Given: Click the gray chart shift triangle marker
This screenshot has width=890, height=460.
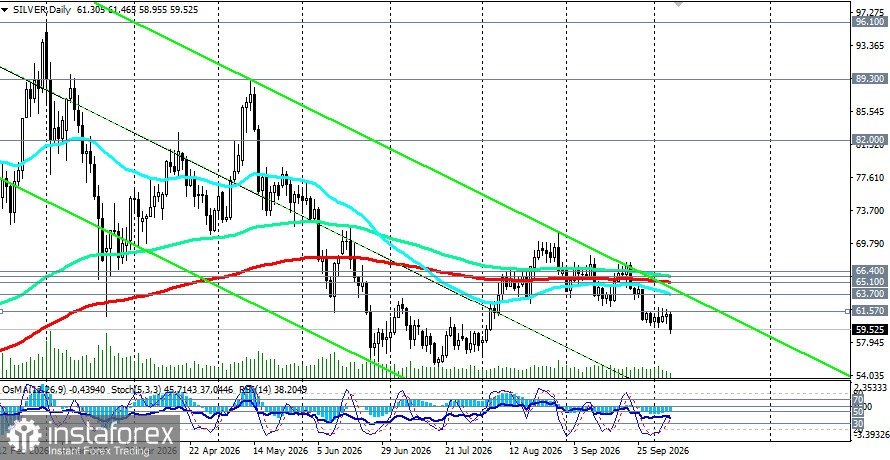Looking at the screenshot, I should [678, 3].
